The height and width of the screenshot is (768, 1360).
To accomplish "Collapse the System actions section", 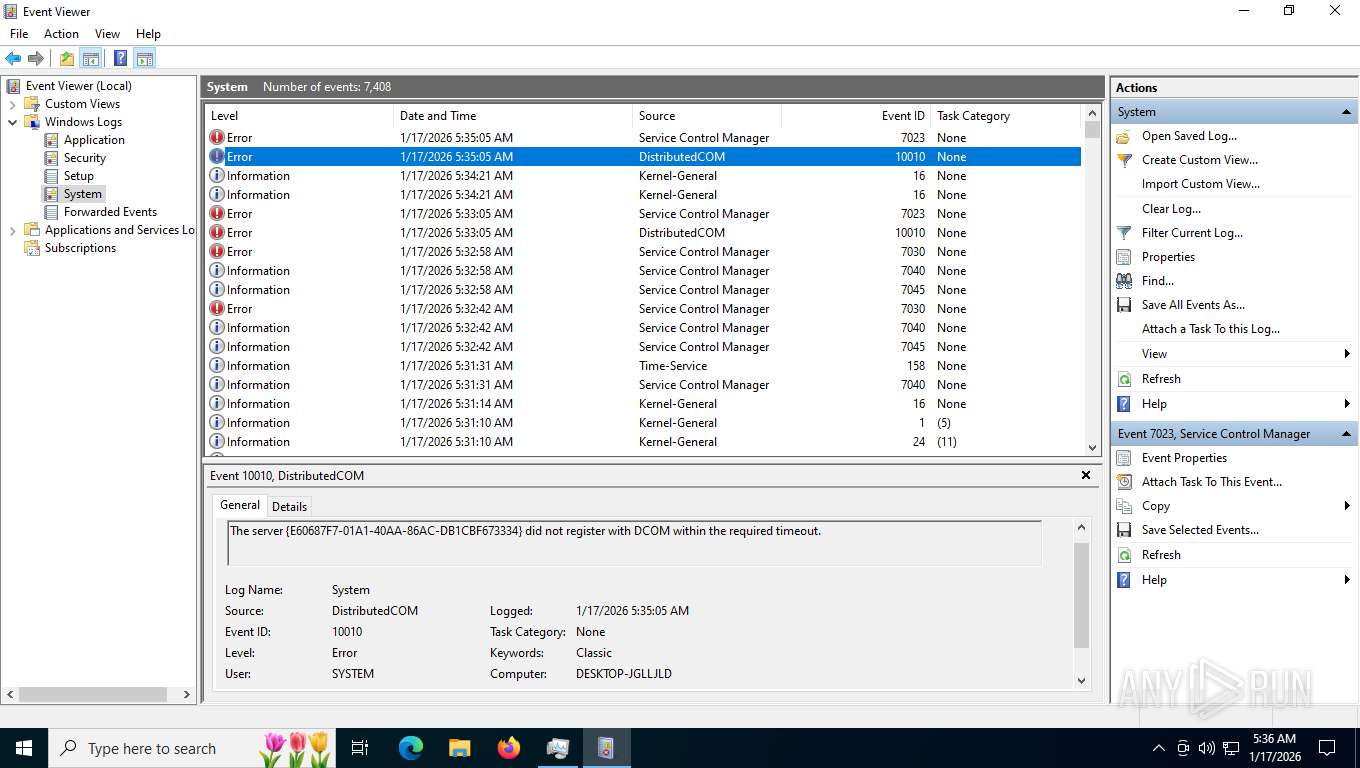I will (1346, 112).
